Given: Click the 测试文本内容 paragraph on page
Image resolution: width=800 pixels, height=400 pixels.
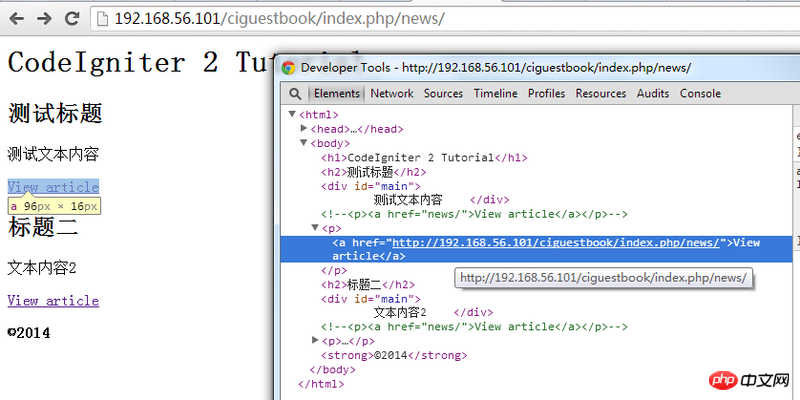Looking at the screenshot, I should [53, 154].
